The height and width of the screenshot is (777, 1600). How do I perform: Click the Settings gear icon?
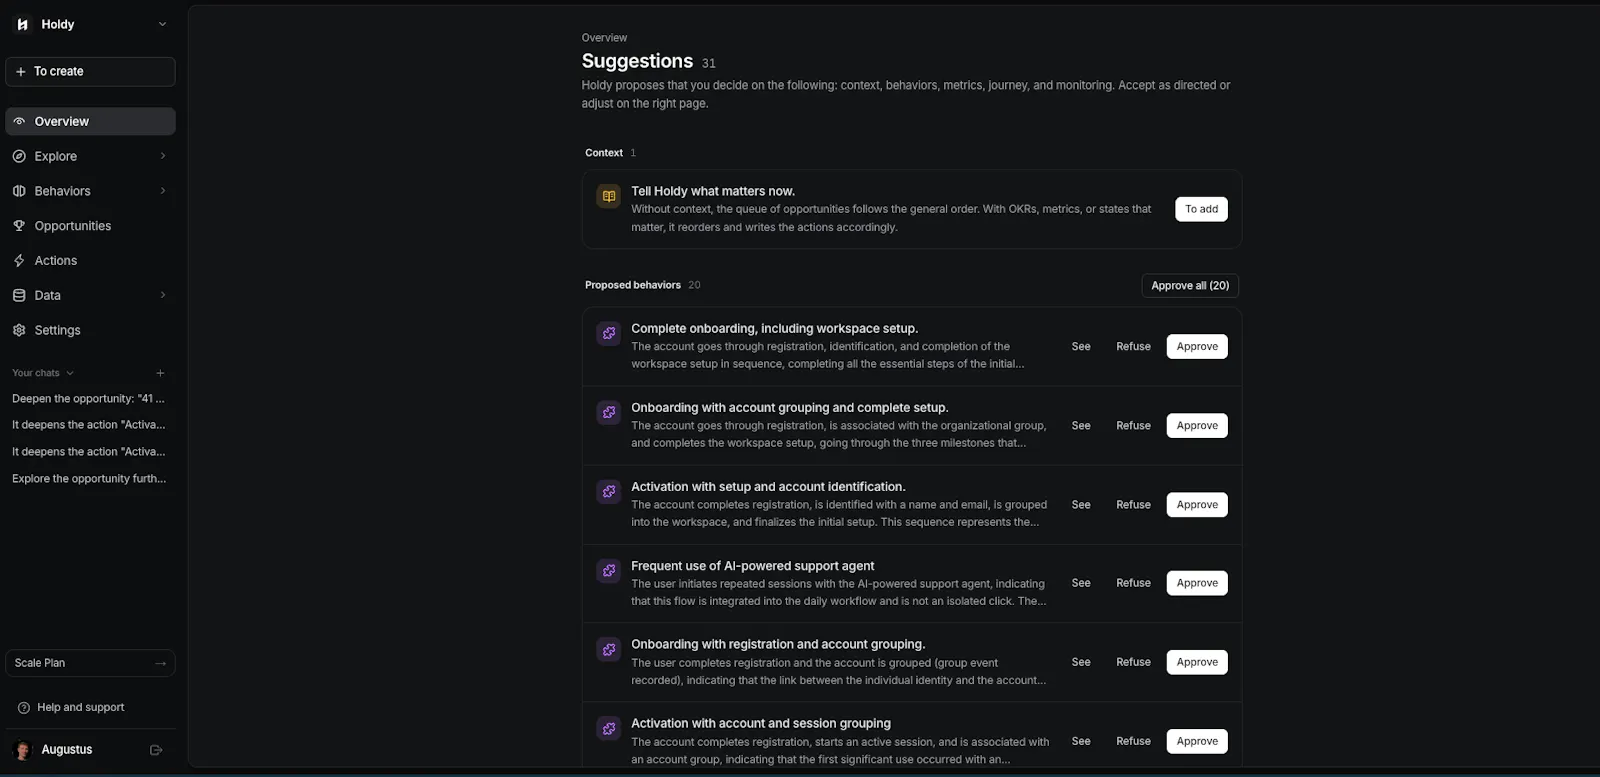(19, 330)
